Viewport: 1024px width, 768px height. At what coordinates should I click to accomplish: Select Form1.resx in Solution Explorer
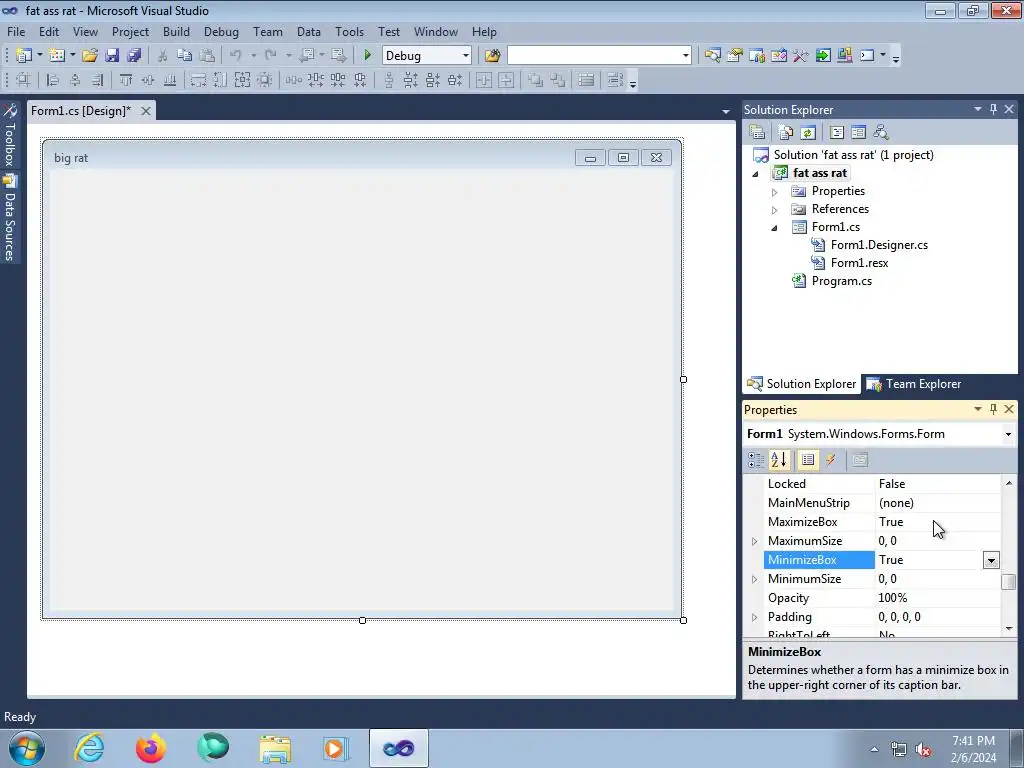pyautogui.click(x=859, y=263)
